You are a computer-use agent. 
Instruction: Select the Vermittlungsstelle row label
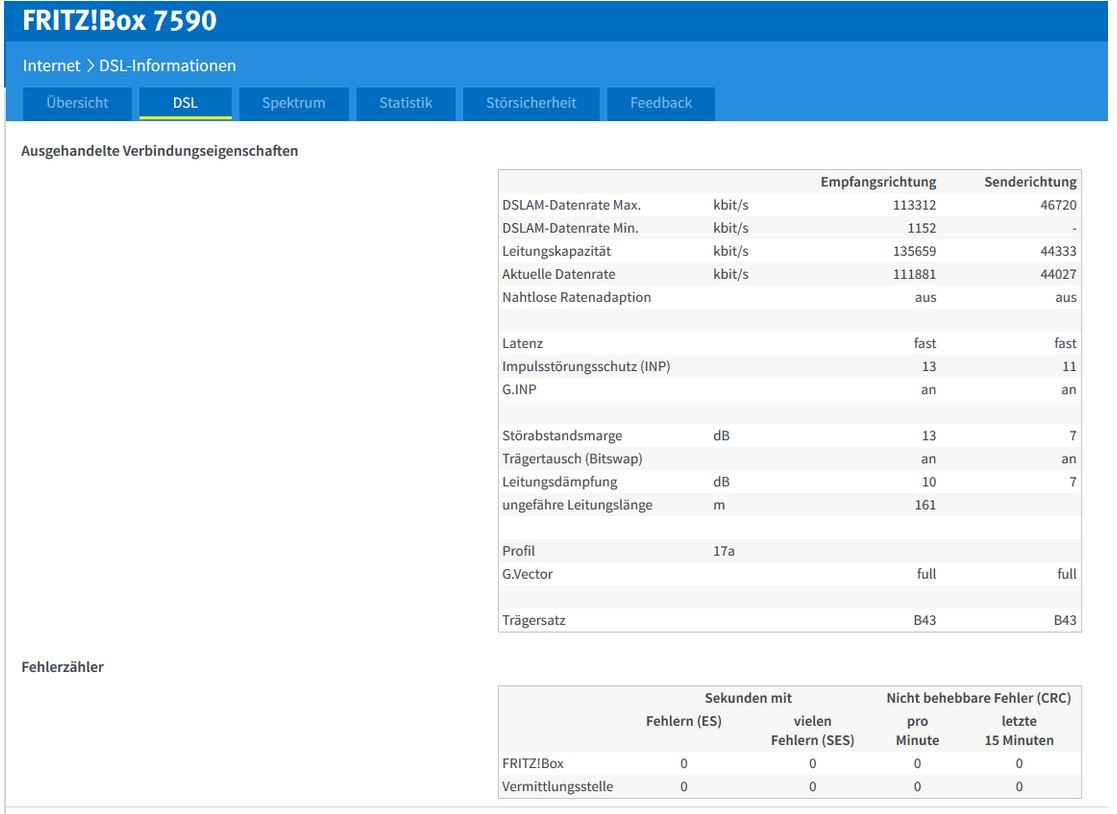[x=557, y=787]
